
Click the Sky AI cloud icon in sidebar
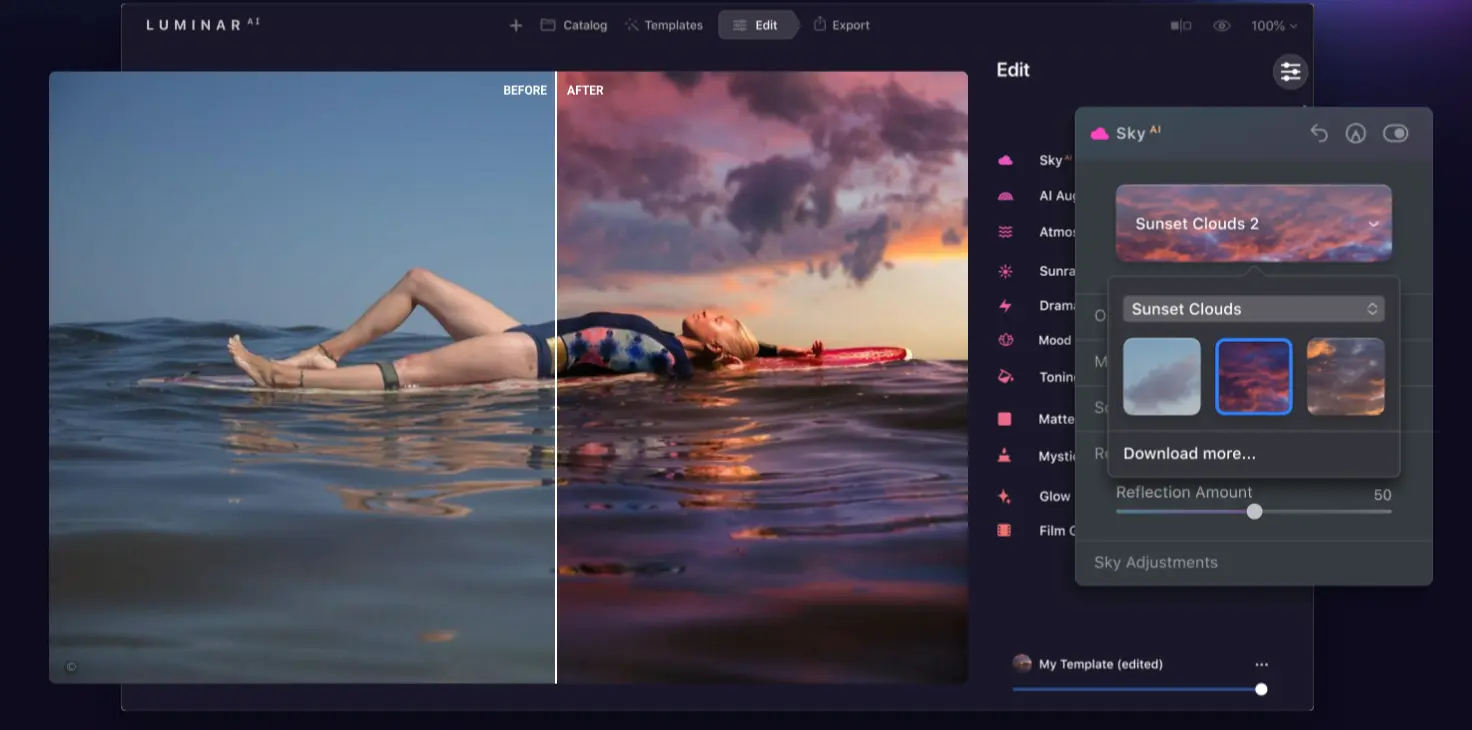coord(1005,160)
